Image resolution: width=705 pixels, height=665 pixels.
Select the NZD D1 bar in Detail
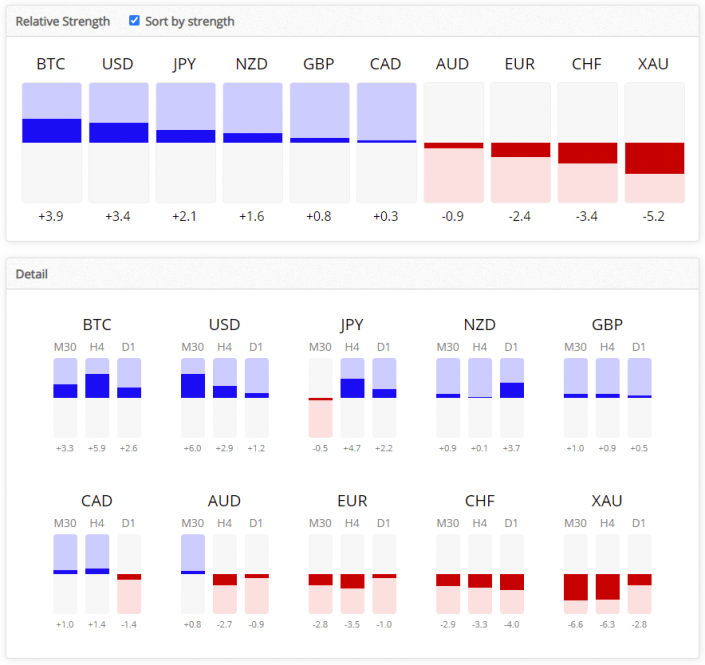(511, 397)
